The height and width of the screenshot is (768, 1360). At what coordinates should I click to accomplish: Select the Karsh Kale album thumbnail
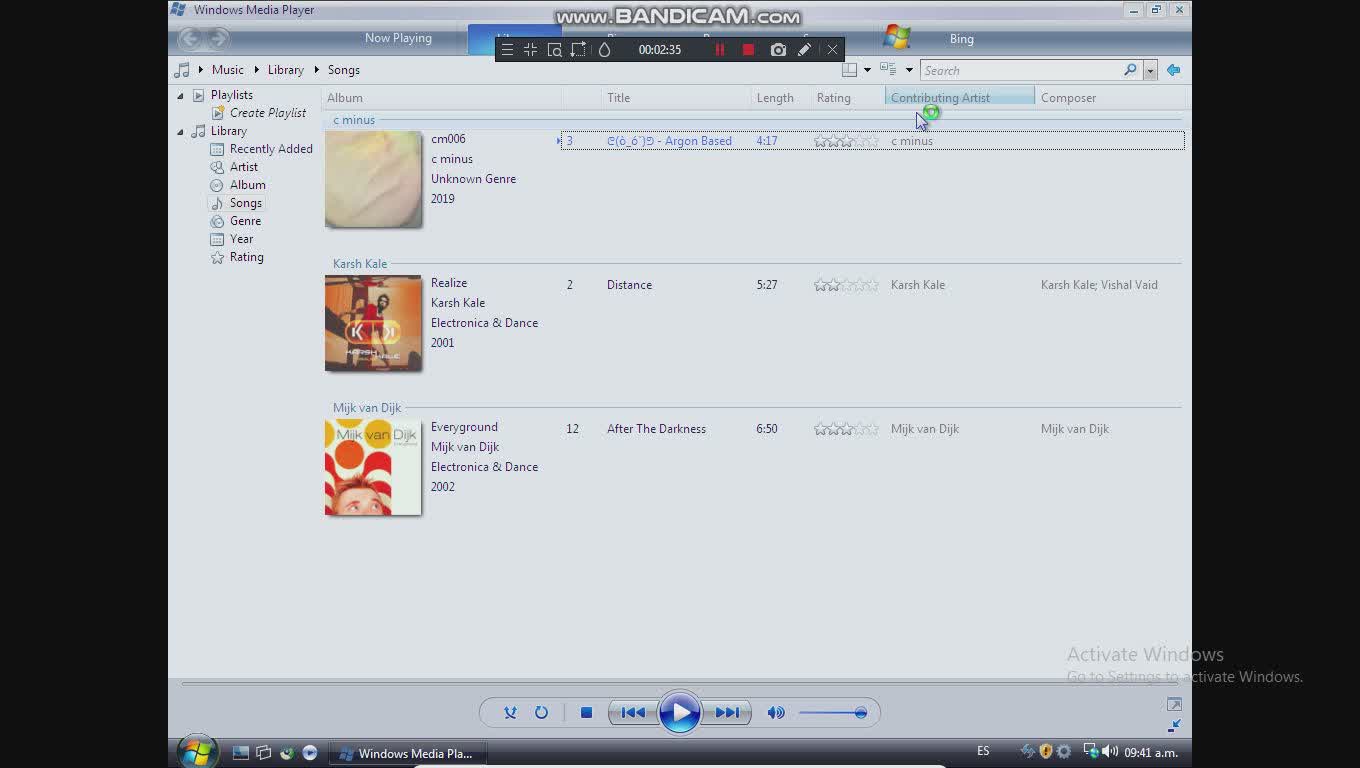click(373, 323)
